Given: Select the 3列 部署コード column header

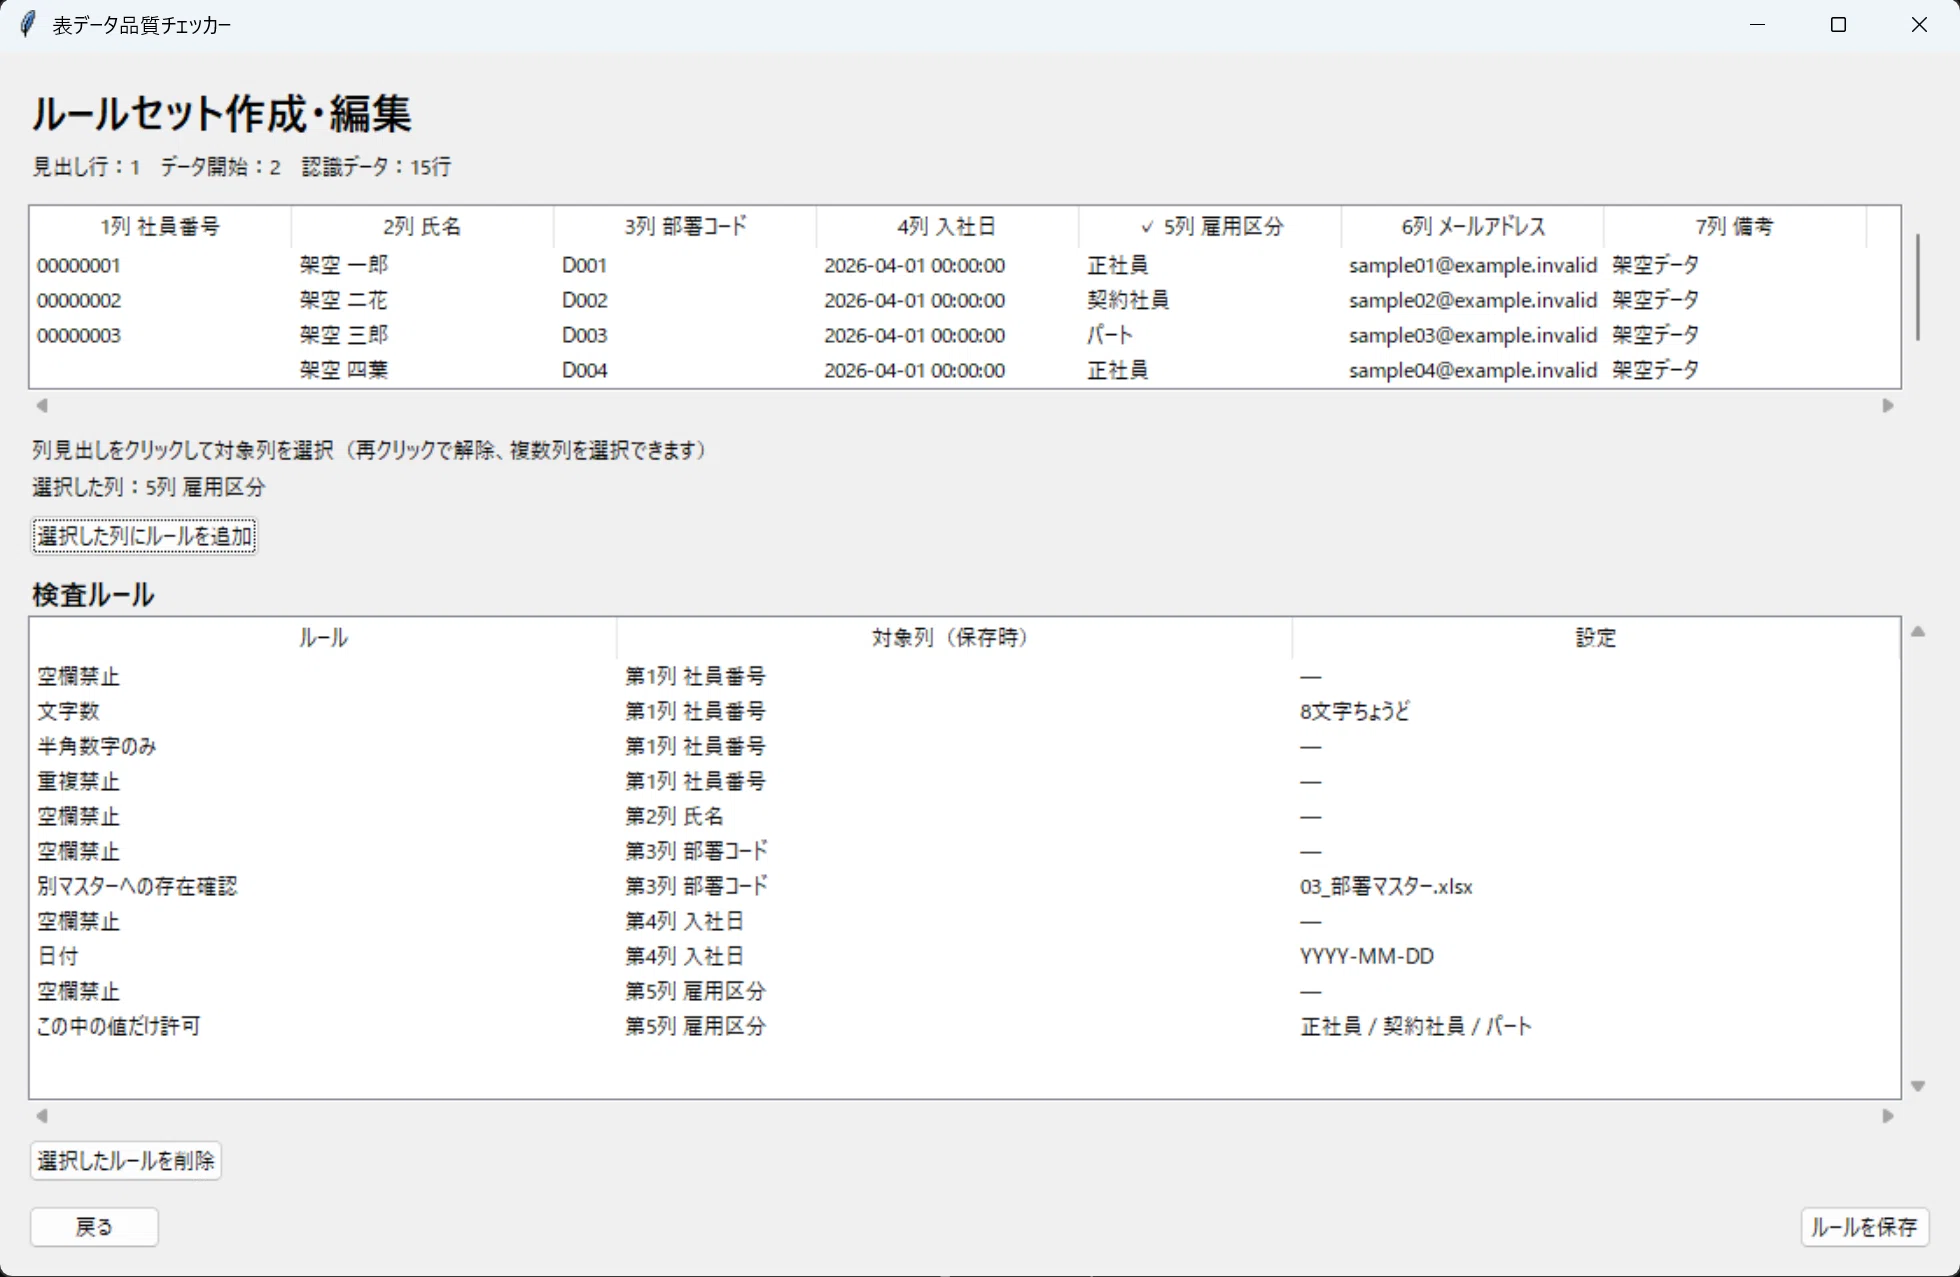Looking at the screenshot, I should point(685,227).
